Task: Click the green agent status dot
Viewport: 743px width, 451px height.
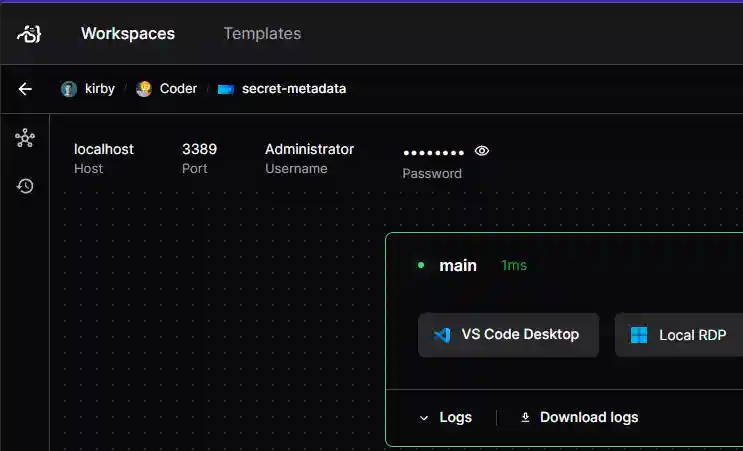Action: [421, 265]
